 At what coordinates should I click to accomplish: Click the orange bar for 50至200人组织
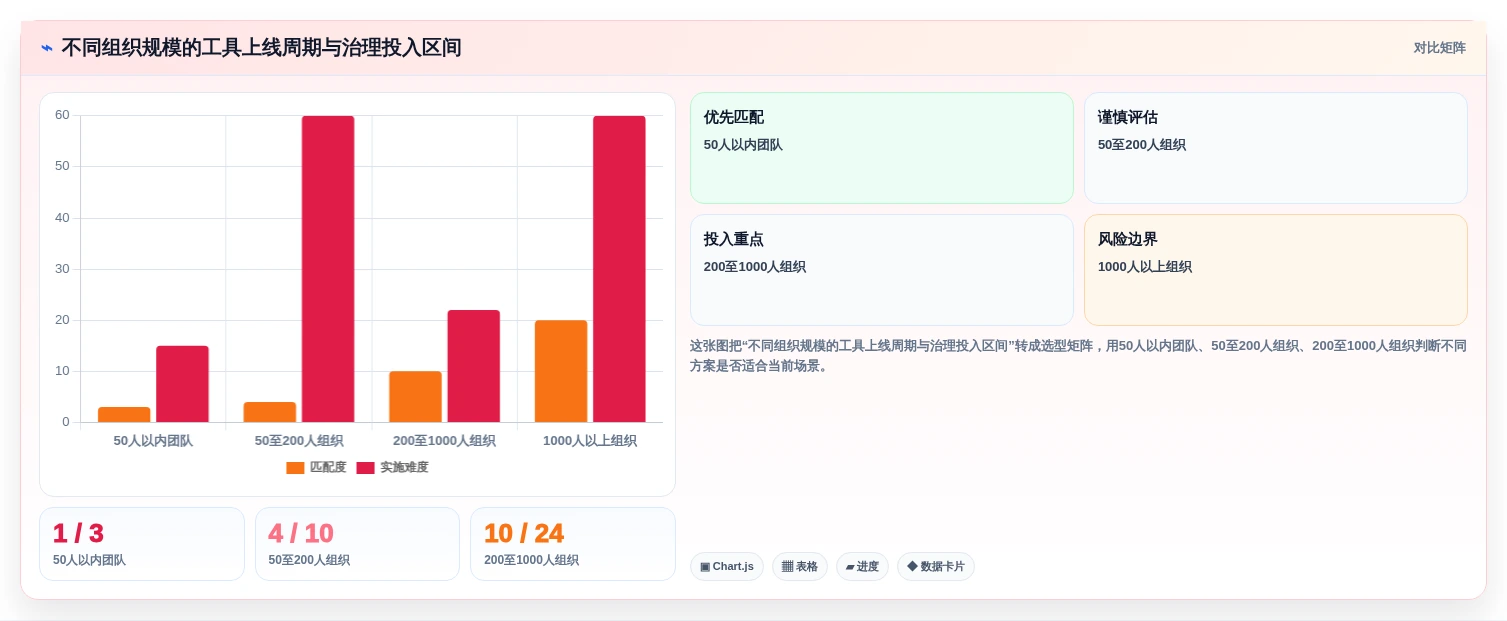(270, 412)
